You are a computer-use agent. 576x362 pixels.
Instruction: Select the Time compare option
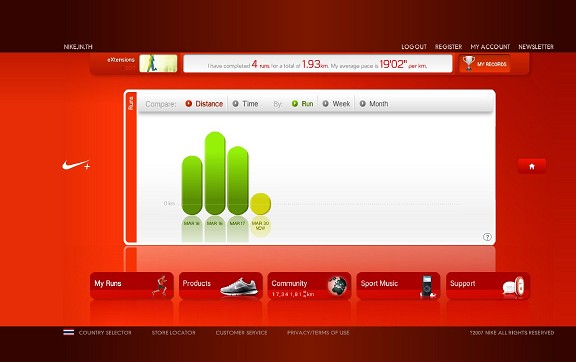pos(245,104)
